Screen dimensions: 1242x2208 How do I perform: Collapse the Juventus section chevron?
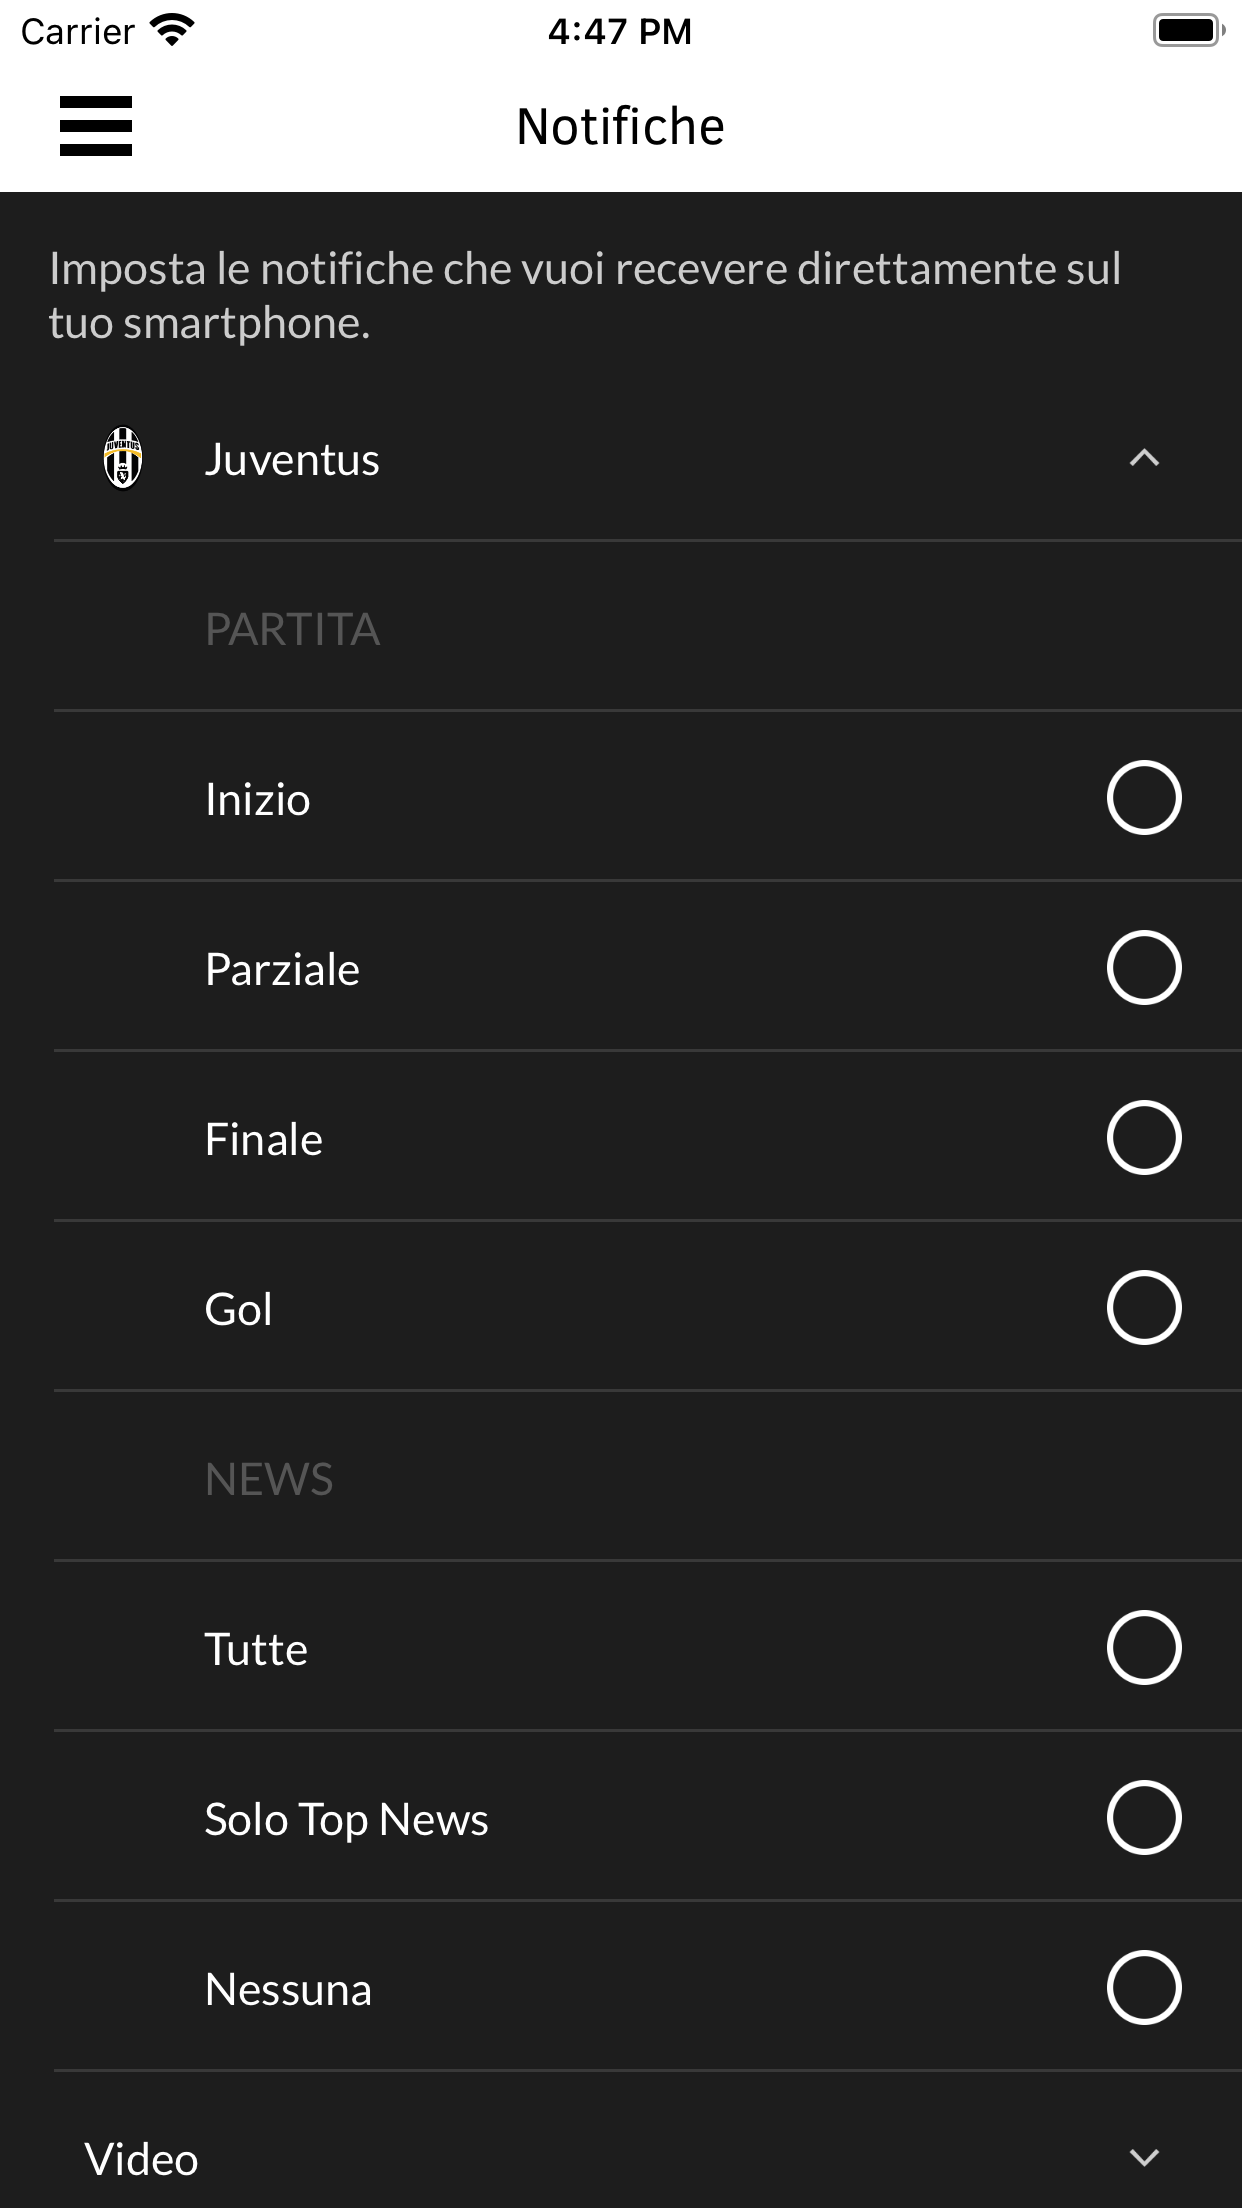coord(1144,459)
